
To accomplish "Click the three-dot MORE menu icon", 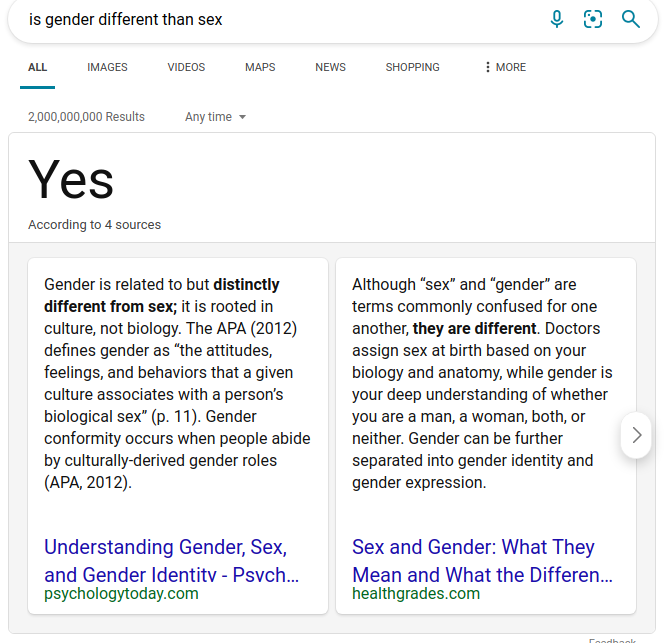I will [x=488, y=67].
